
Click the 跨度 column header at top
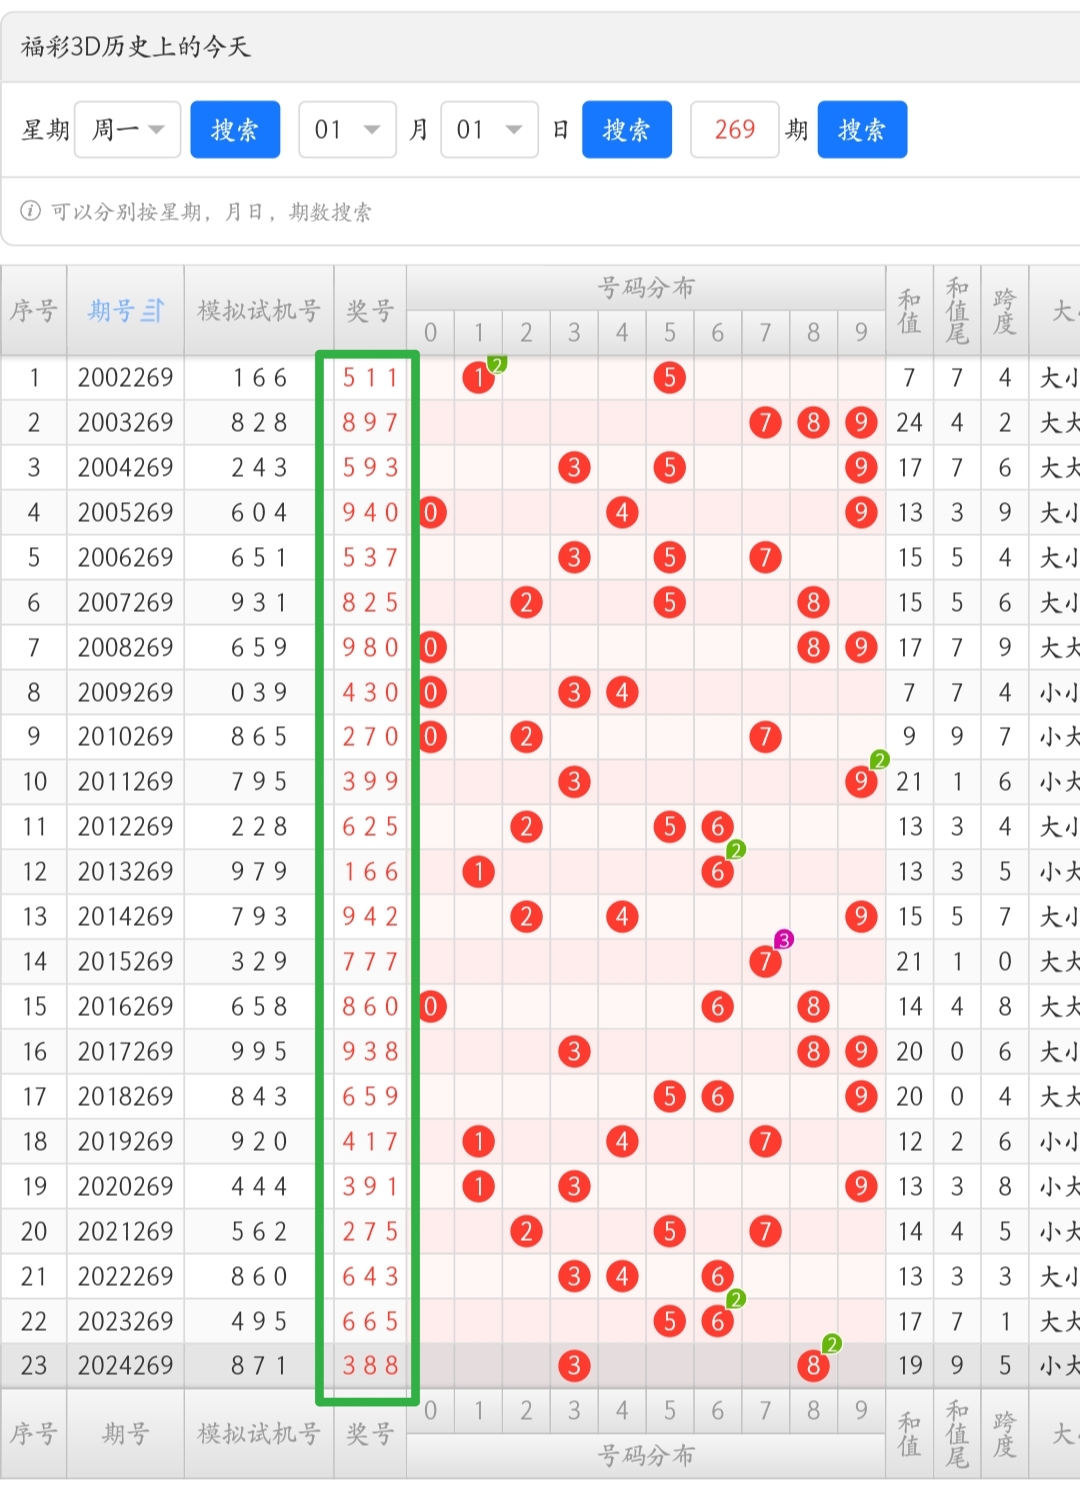[x=1005, y=311]
